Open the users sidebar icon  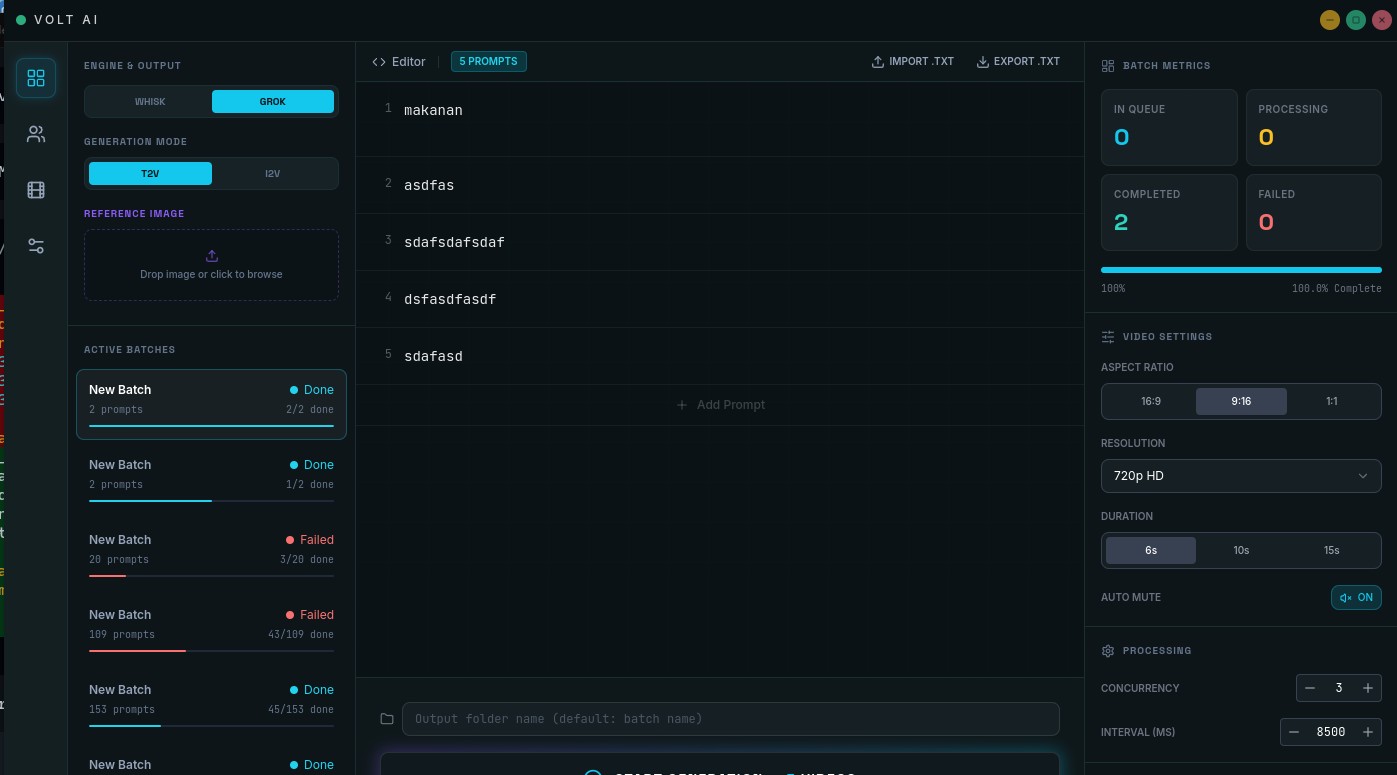pos(36,134)
